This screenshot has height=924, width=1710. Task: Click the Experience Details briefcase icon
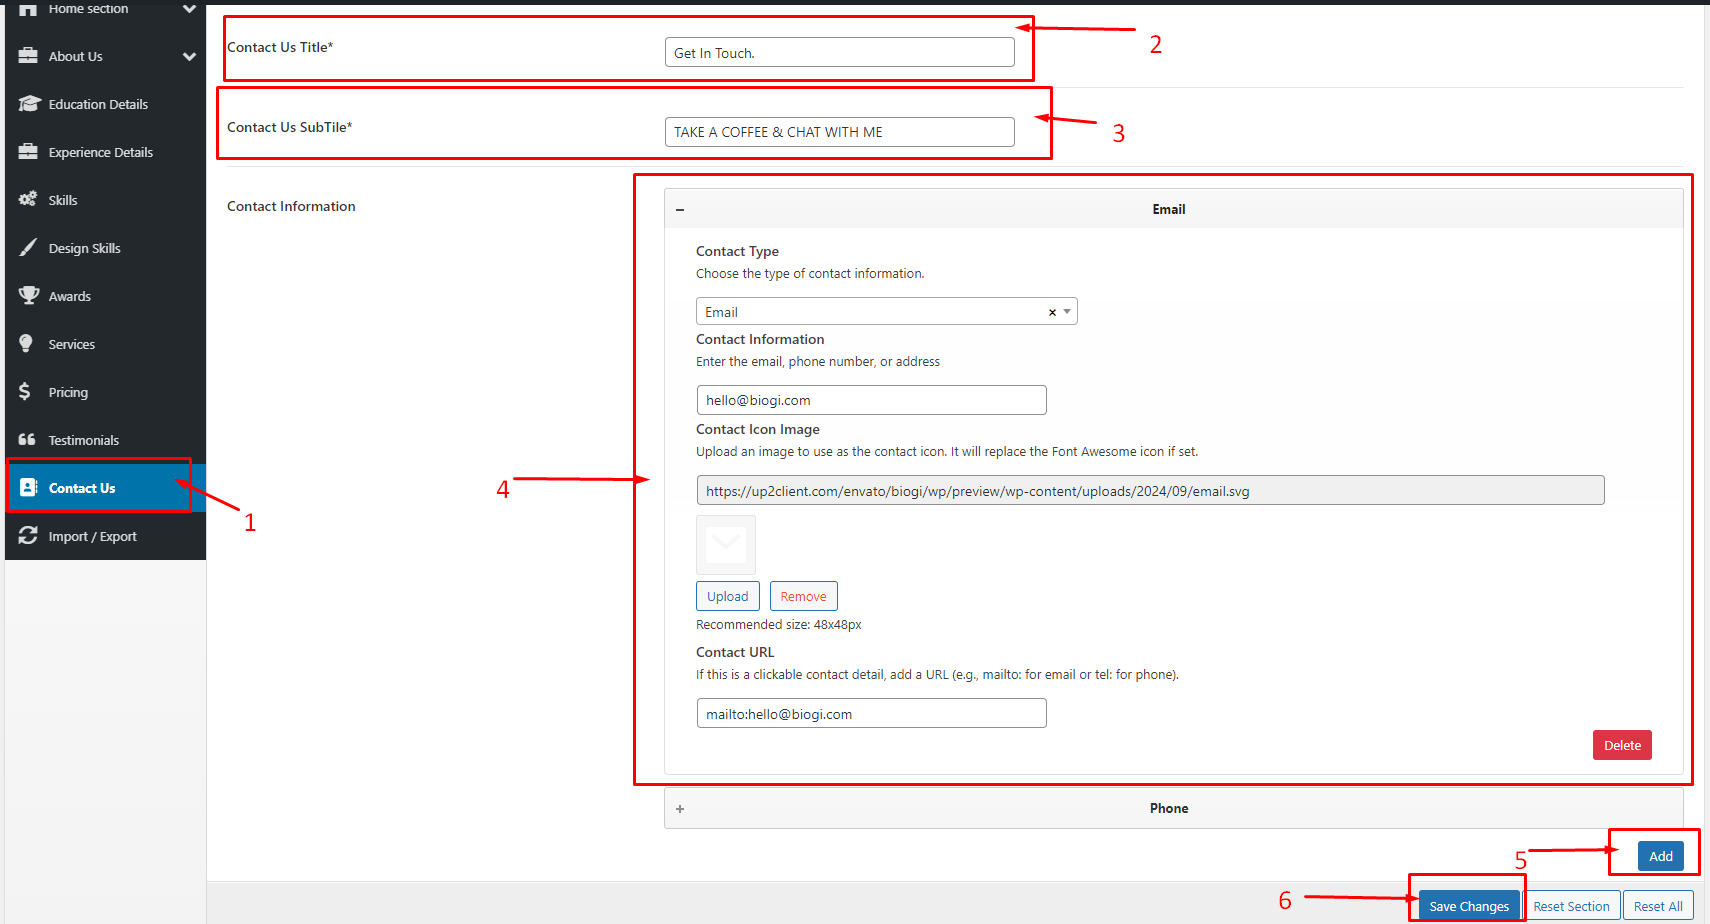[28, 152]
